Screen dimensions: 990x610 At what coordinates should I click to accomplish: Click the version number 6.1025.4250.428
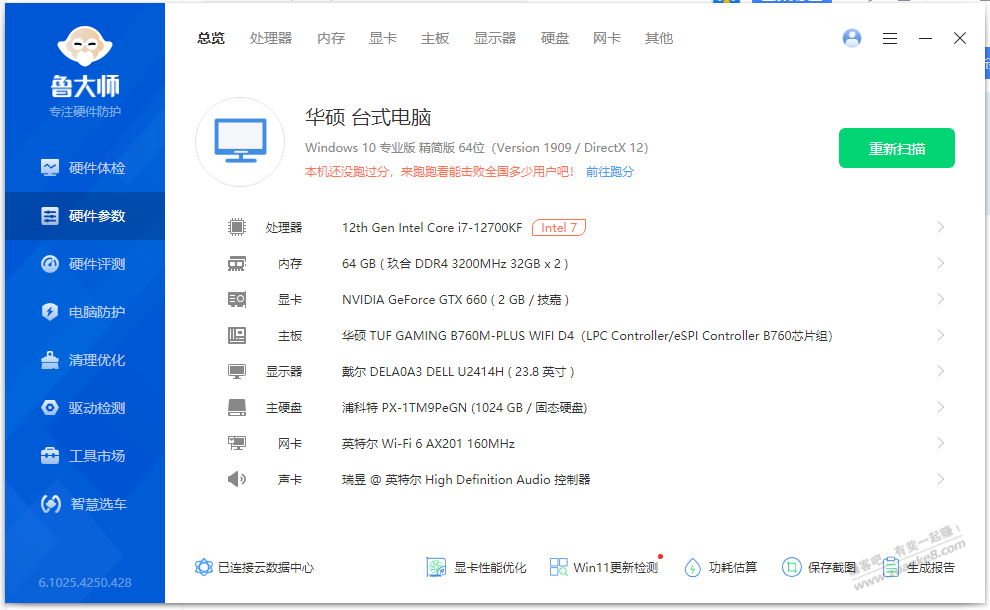tap(85, 583)
